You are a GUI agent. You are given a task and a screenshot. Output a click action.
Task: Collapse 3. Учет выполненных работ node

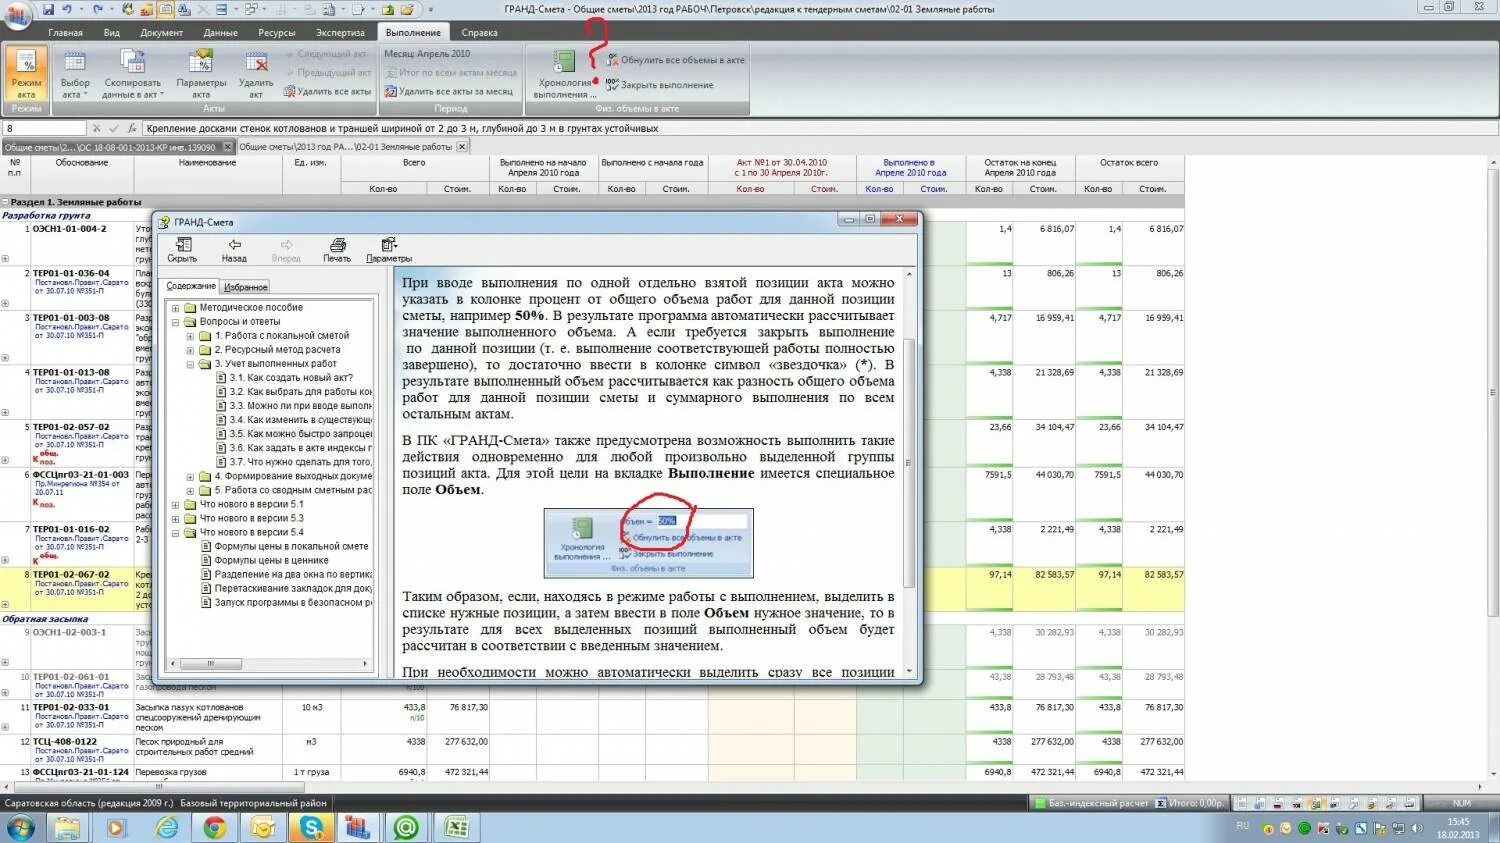190,364
